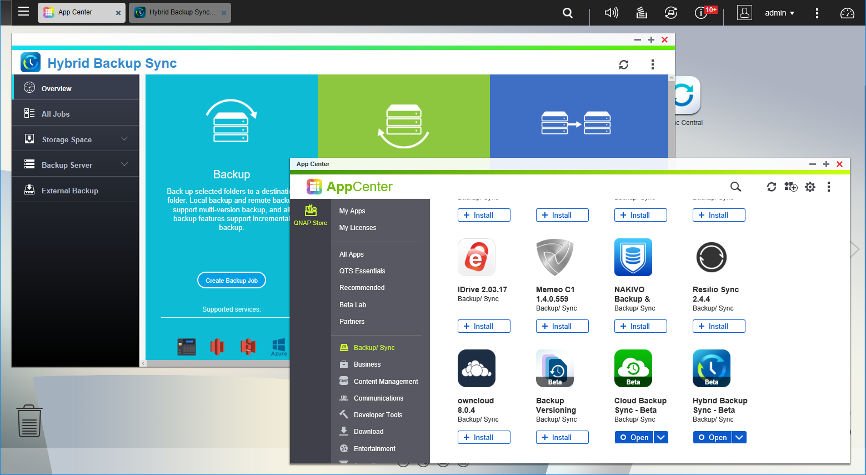Select All Apps category in AppCenter
The width and height of the screenshot is (866, 475).
[351, 254]
